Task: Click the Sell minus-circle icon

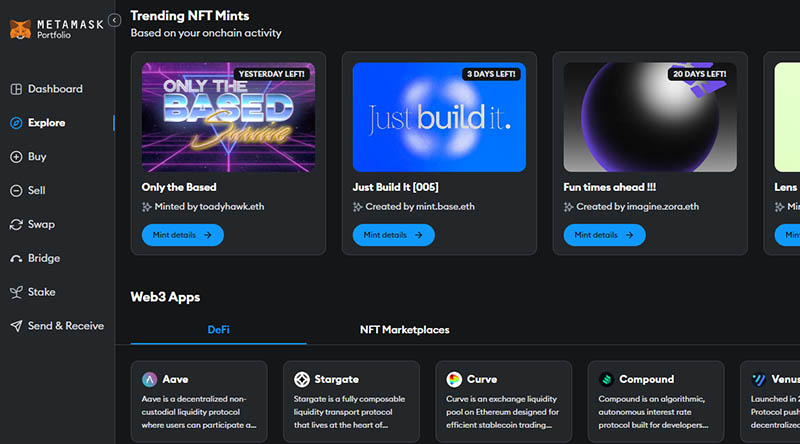Action: (x=16, y=191)
